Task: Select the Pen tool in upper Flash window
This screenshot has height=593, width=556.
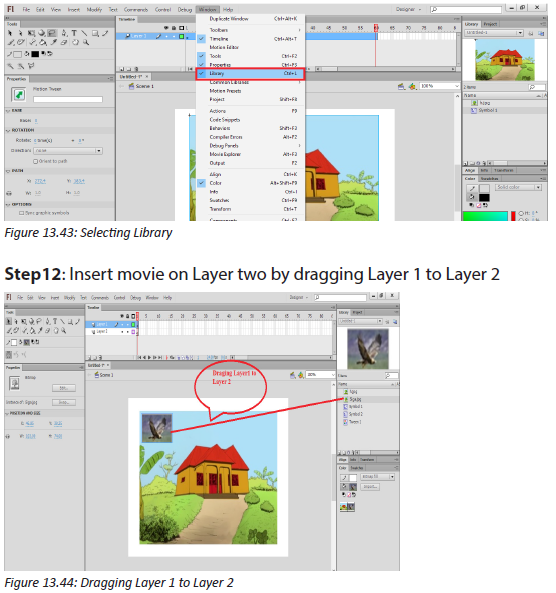Action: [64, 33]
